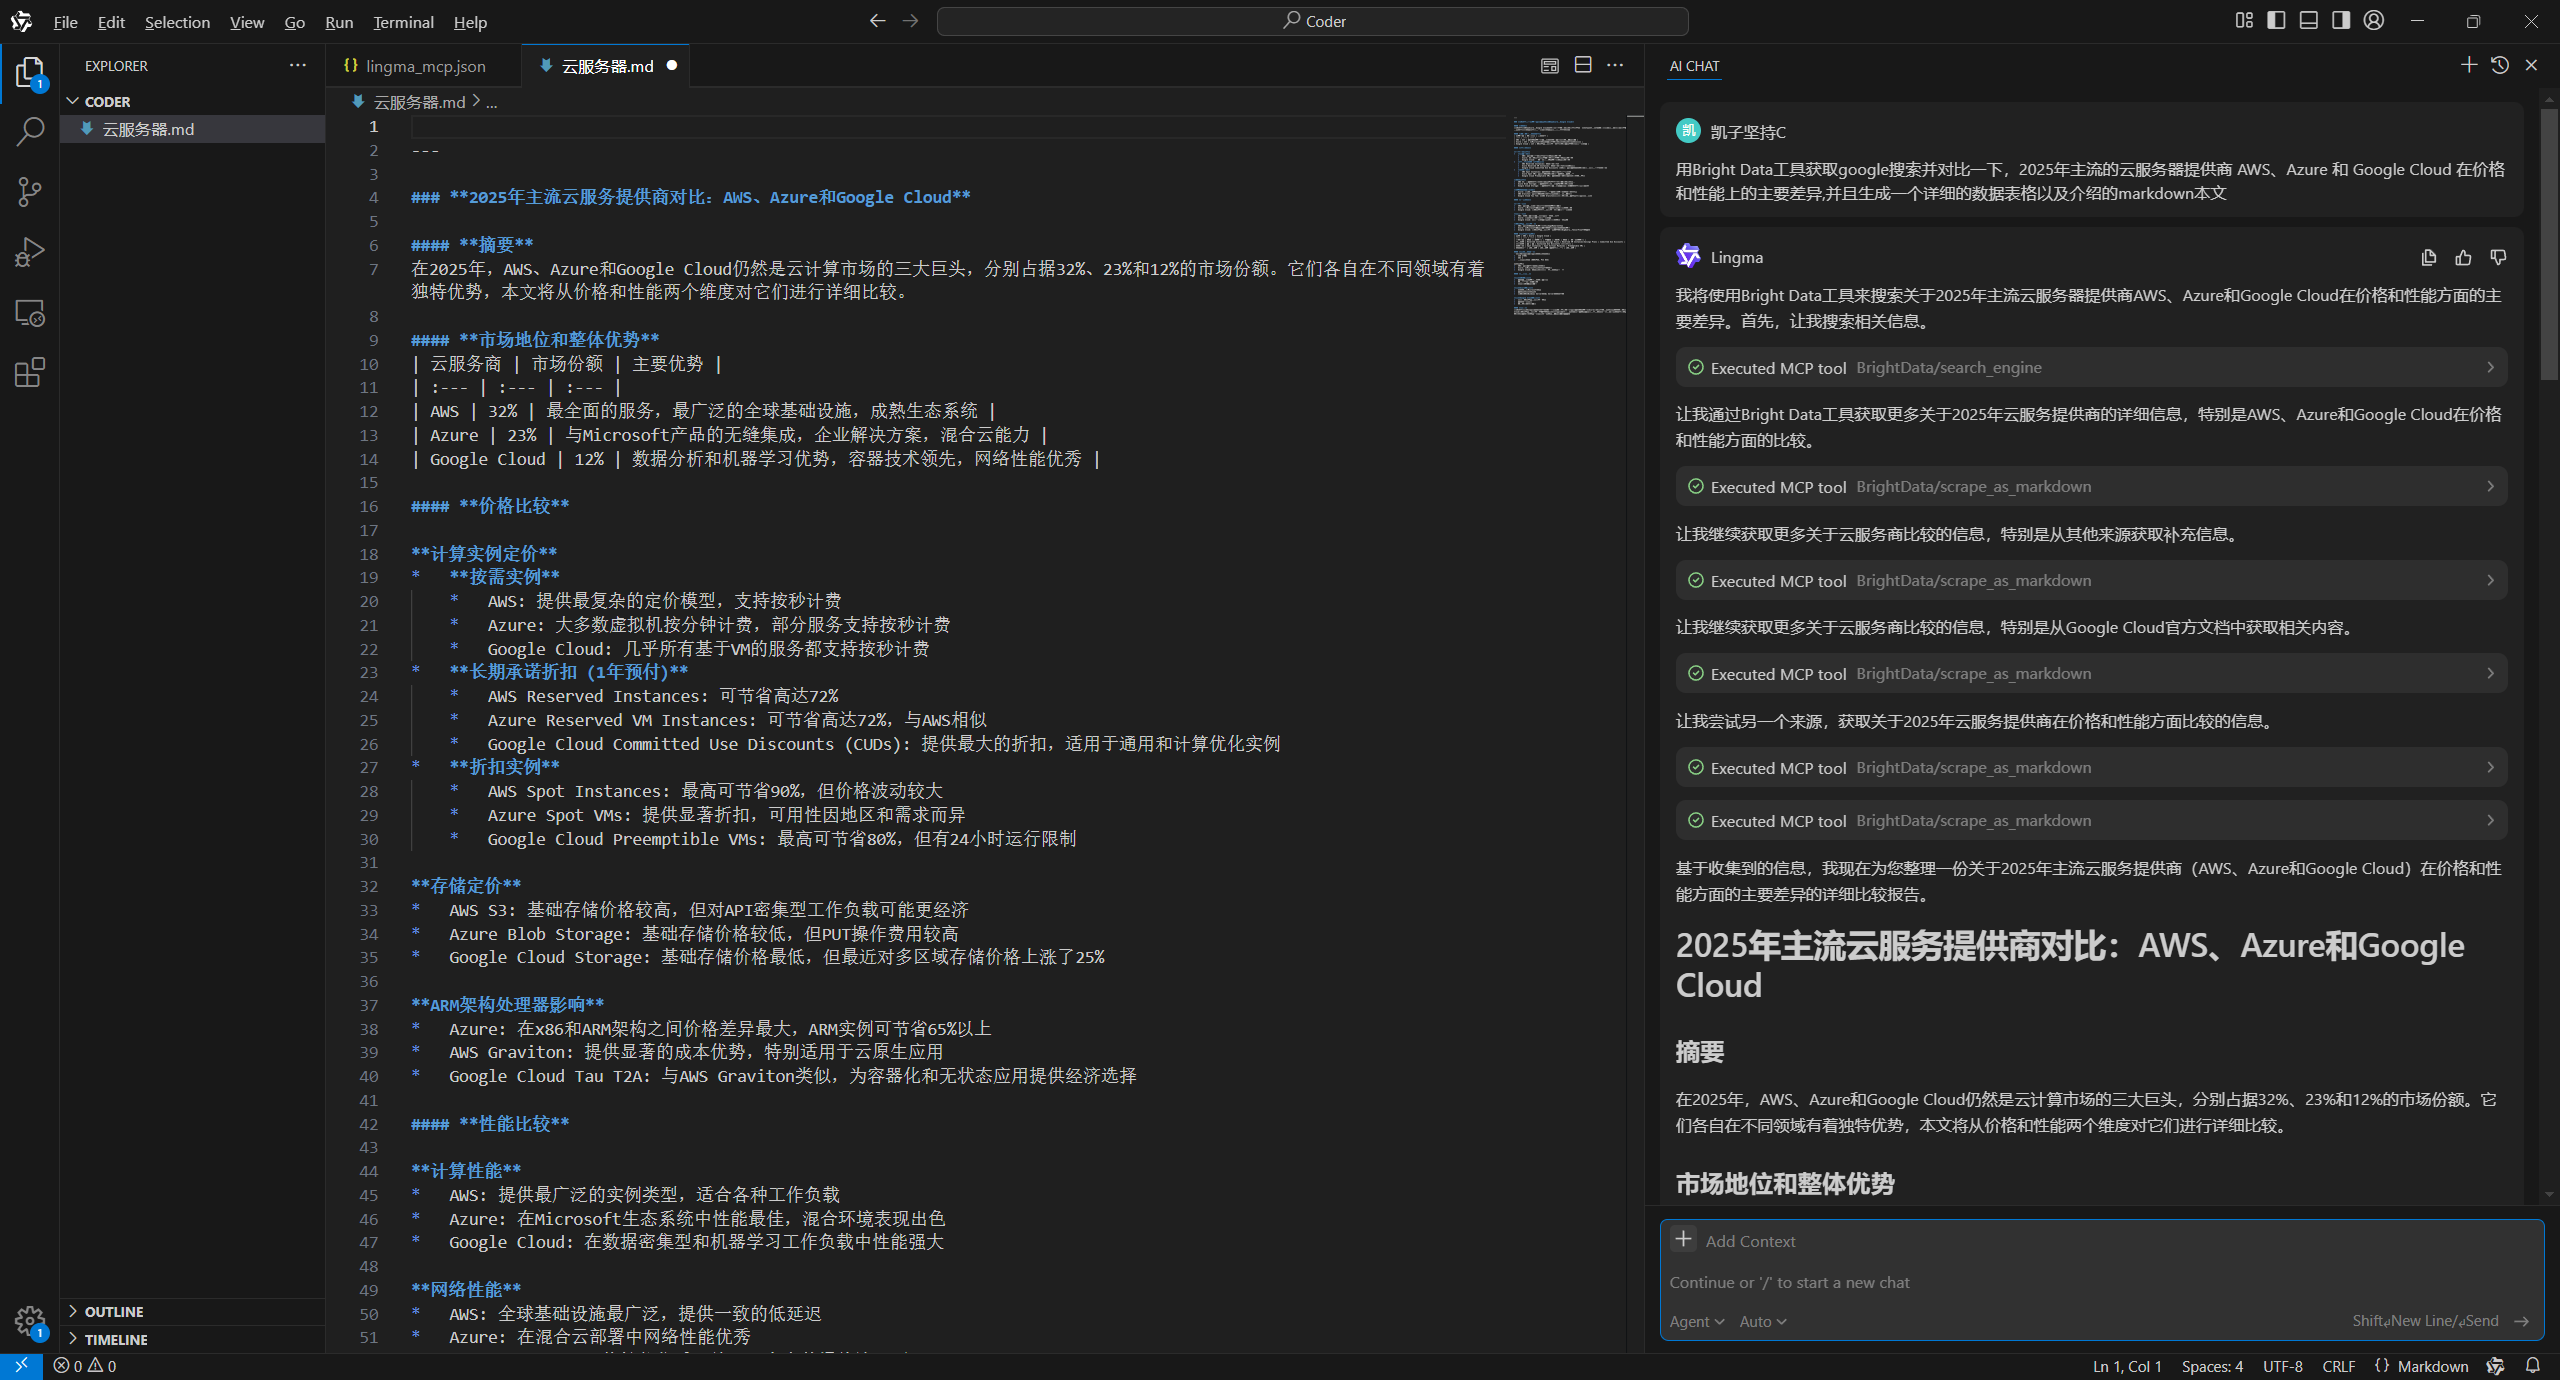
Task: Split the editor right
Action: point(1583,66)
